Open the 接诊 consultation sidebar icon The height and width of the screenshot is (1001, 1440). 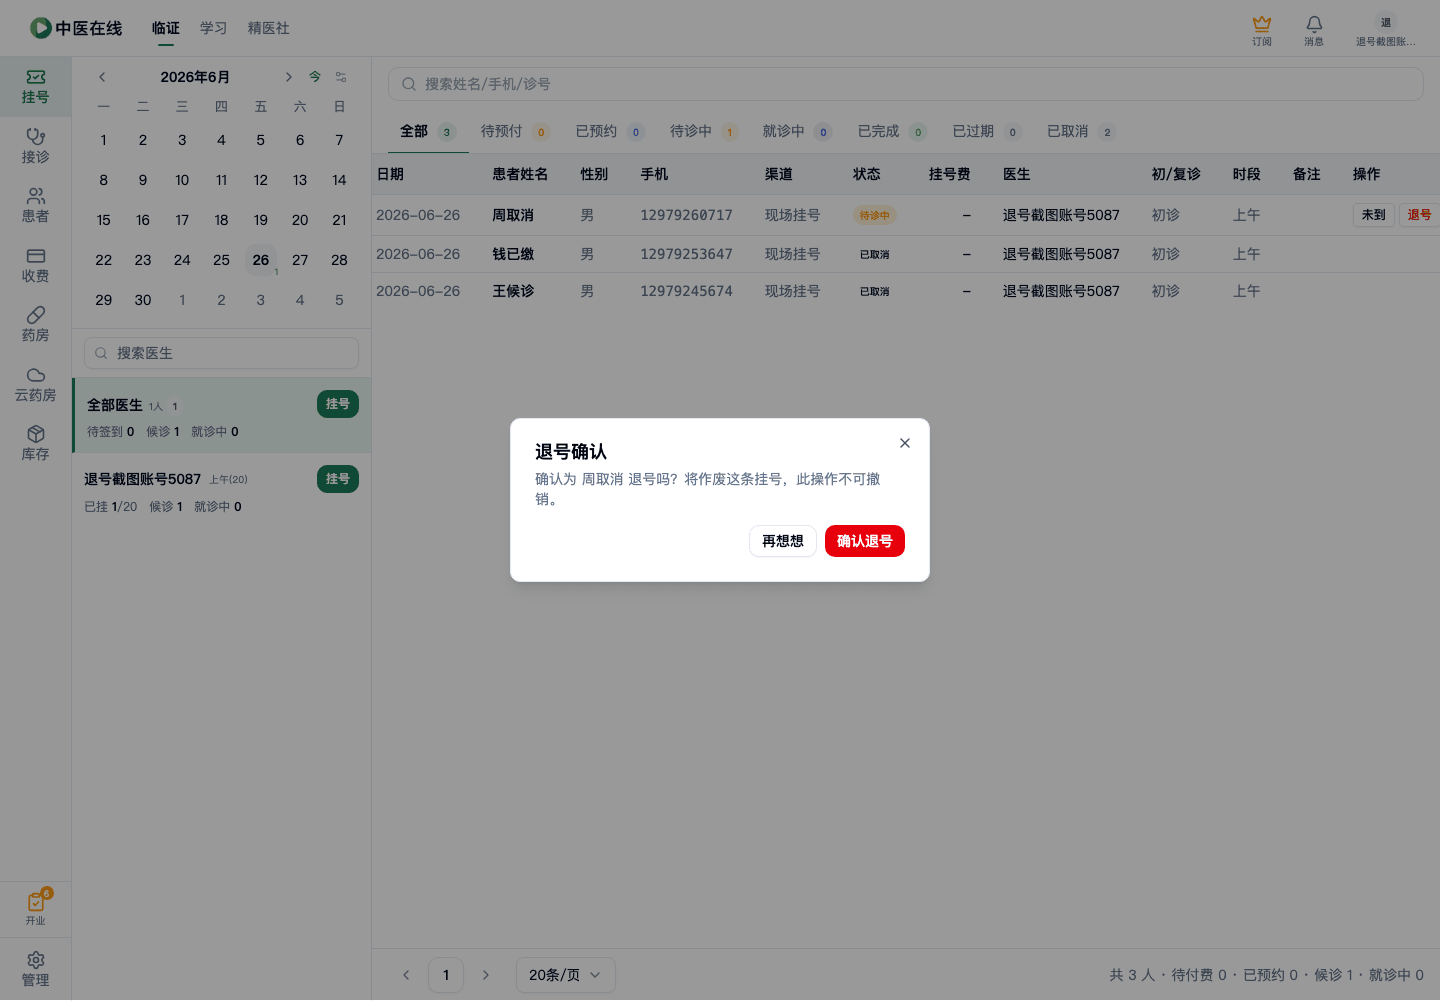click(x=35, y=146)
